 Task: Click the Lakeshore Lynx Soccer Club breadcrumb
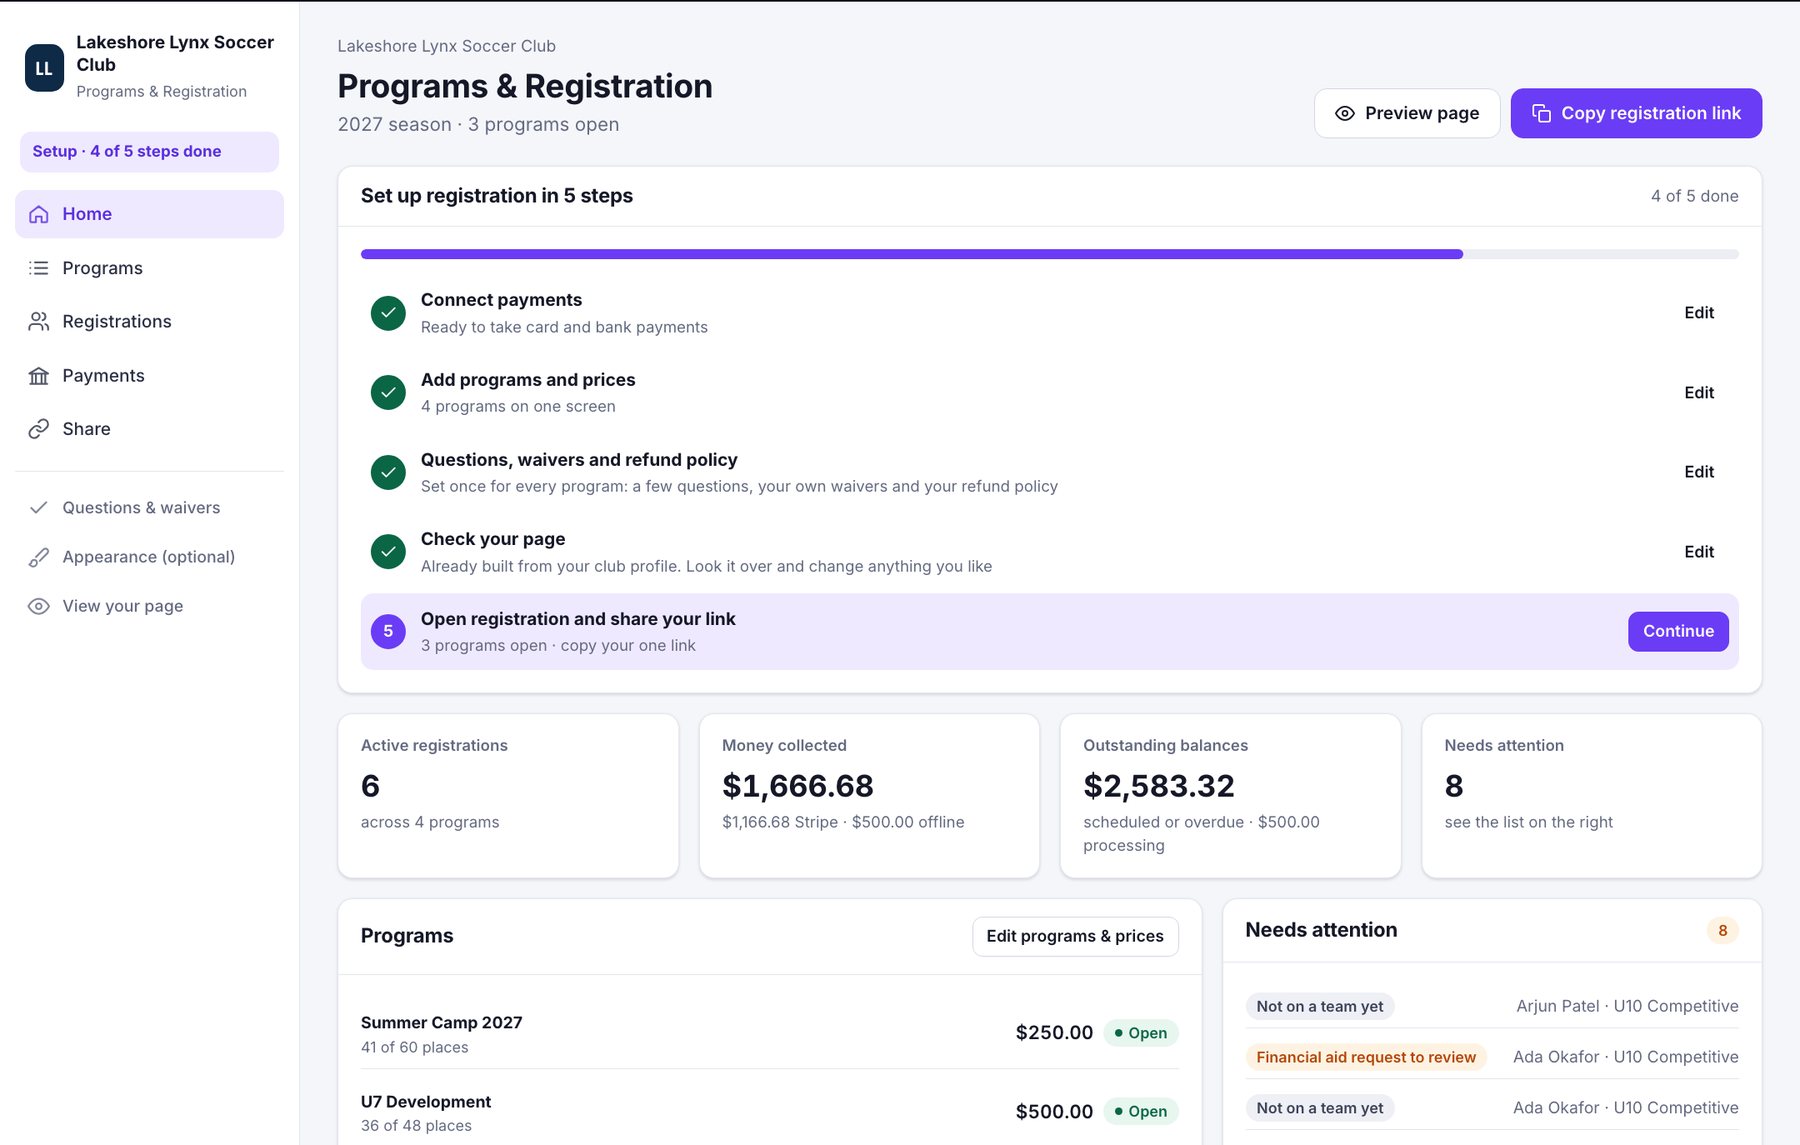(446, 46)
